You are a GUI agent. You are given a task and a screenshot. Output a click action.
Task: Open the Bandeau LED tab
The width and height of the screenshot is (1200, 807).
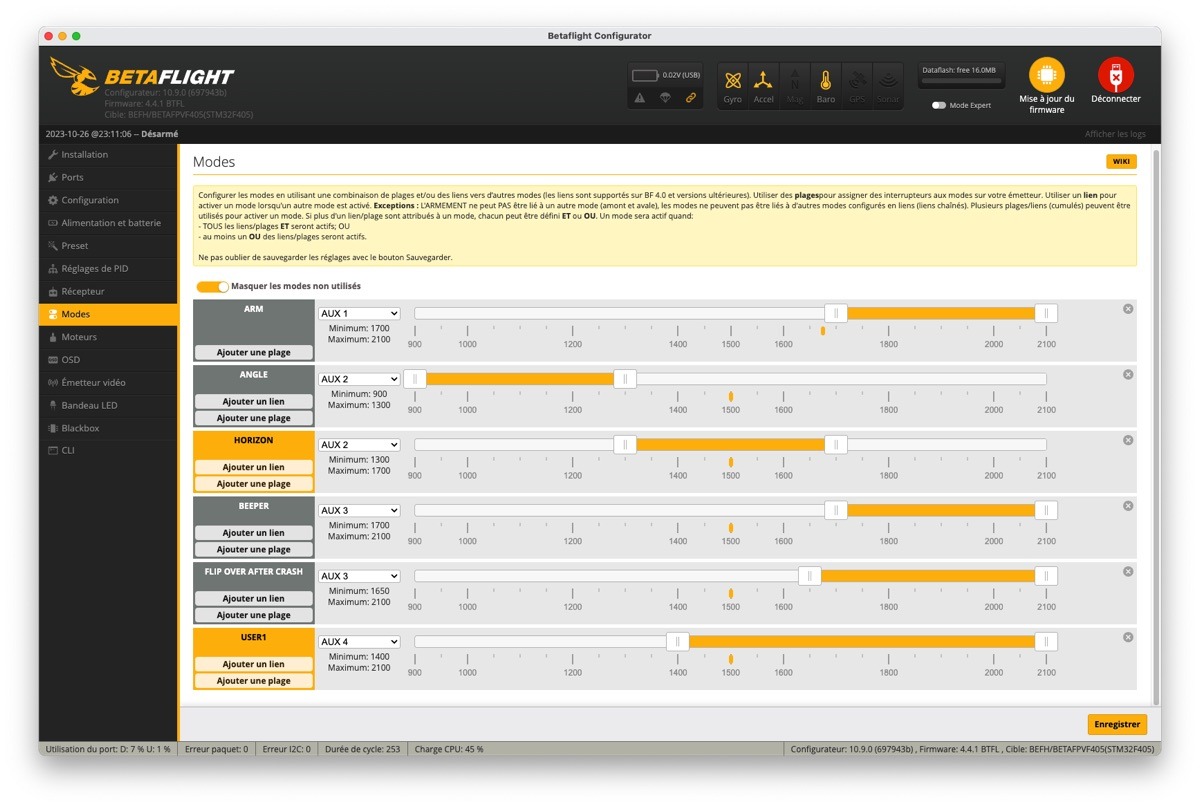point(109,405)
